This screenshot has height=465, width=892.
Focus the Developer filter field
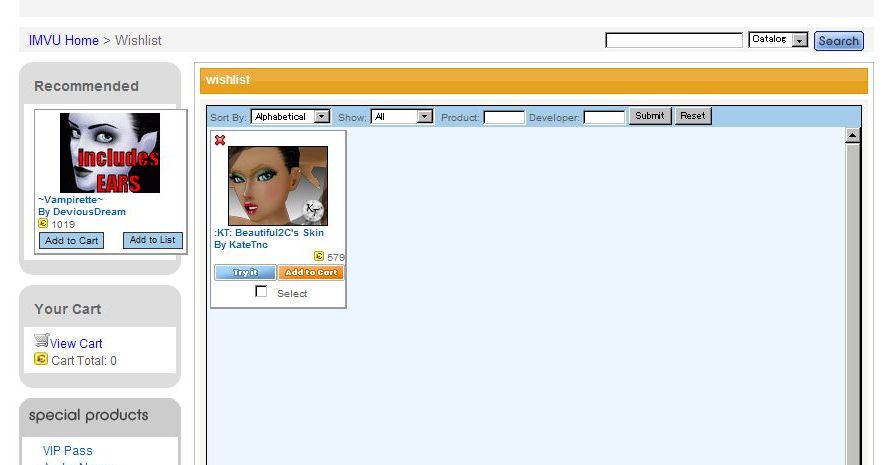[604, 117]
